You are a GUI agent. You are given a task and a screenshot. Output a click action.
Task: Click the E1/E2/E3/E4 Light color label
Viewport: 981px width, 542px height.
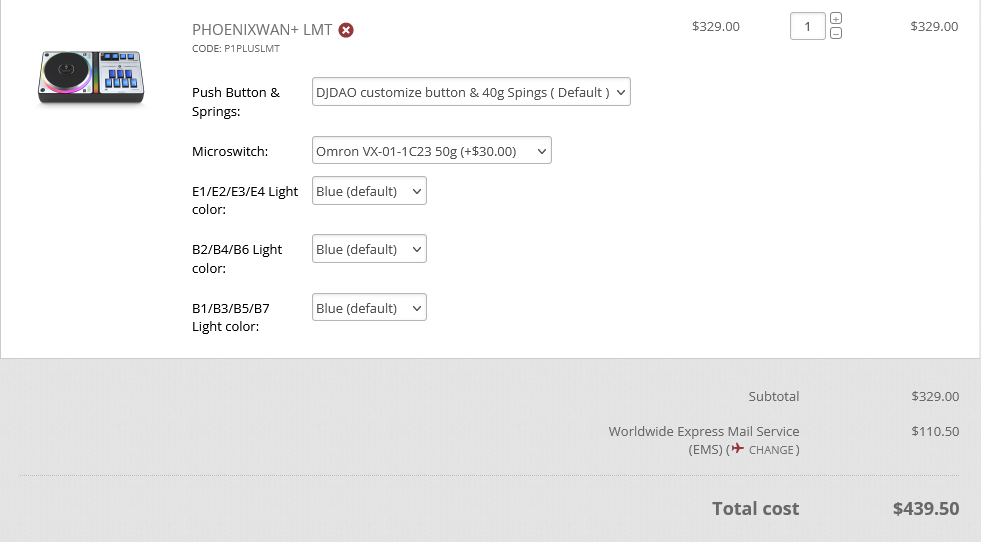tap(245, 200)
